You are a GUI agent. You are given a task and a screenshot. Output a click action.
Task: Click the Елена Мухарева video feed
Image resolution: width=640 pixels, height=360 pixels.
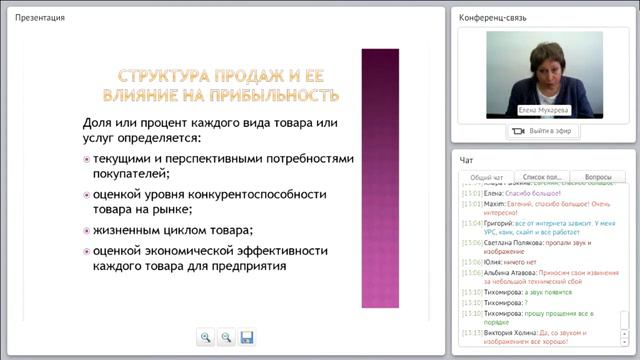pyautogui.click(x=544, y=75)
